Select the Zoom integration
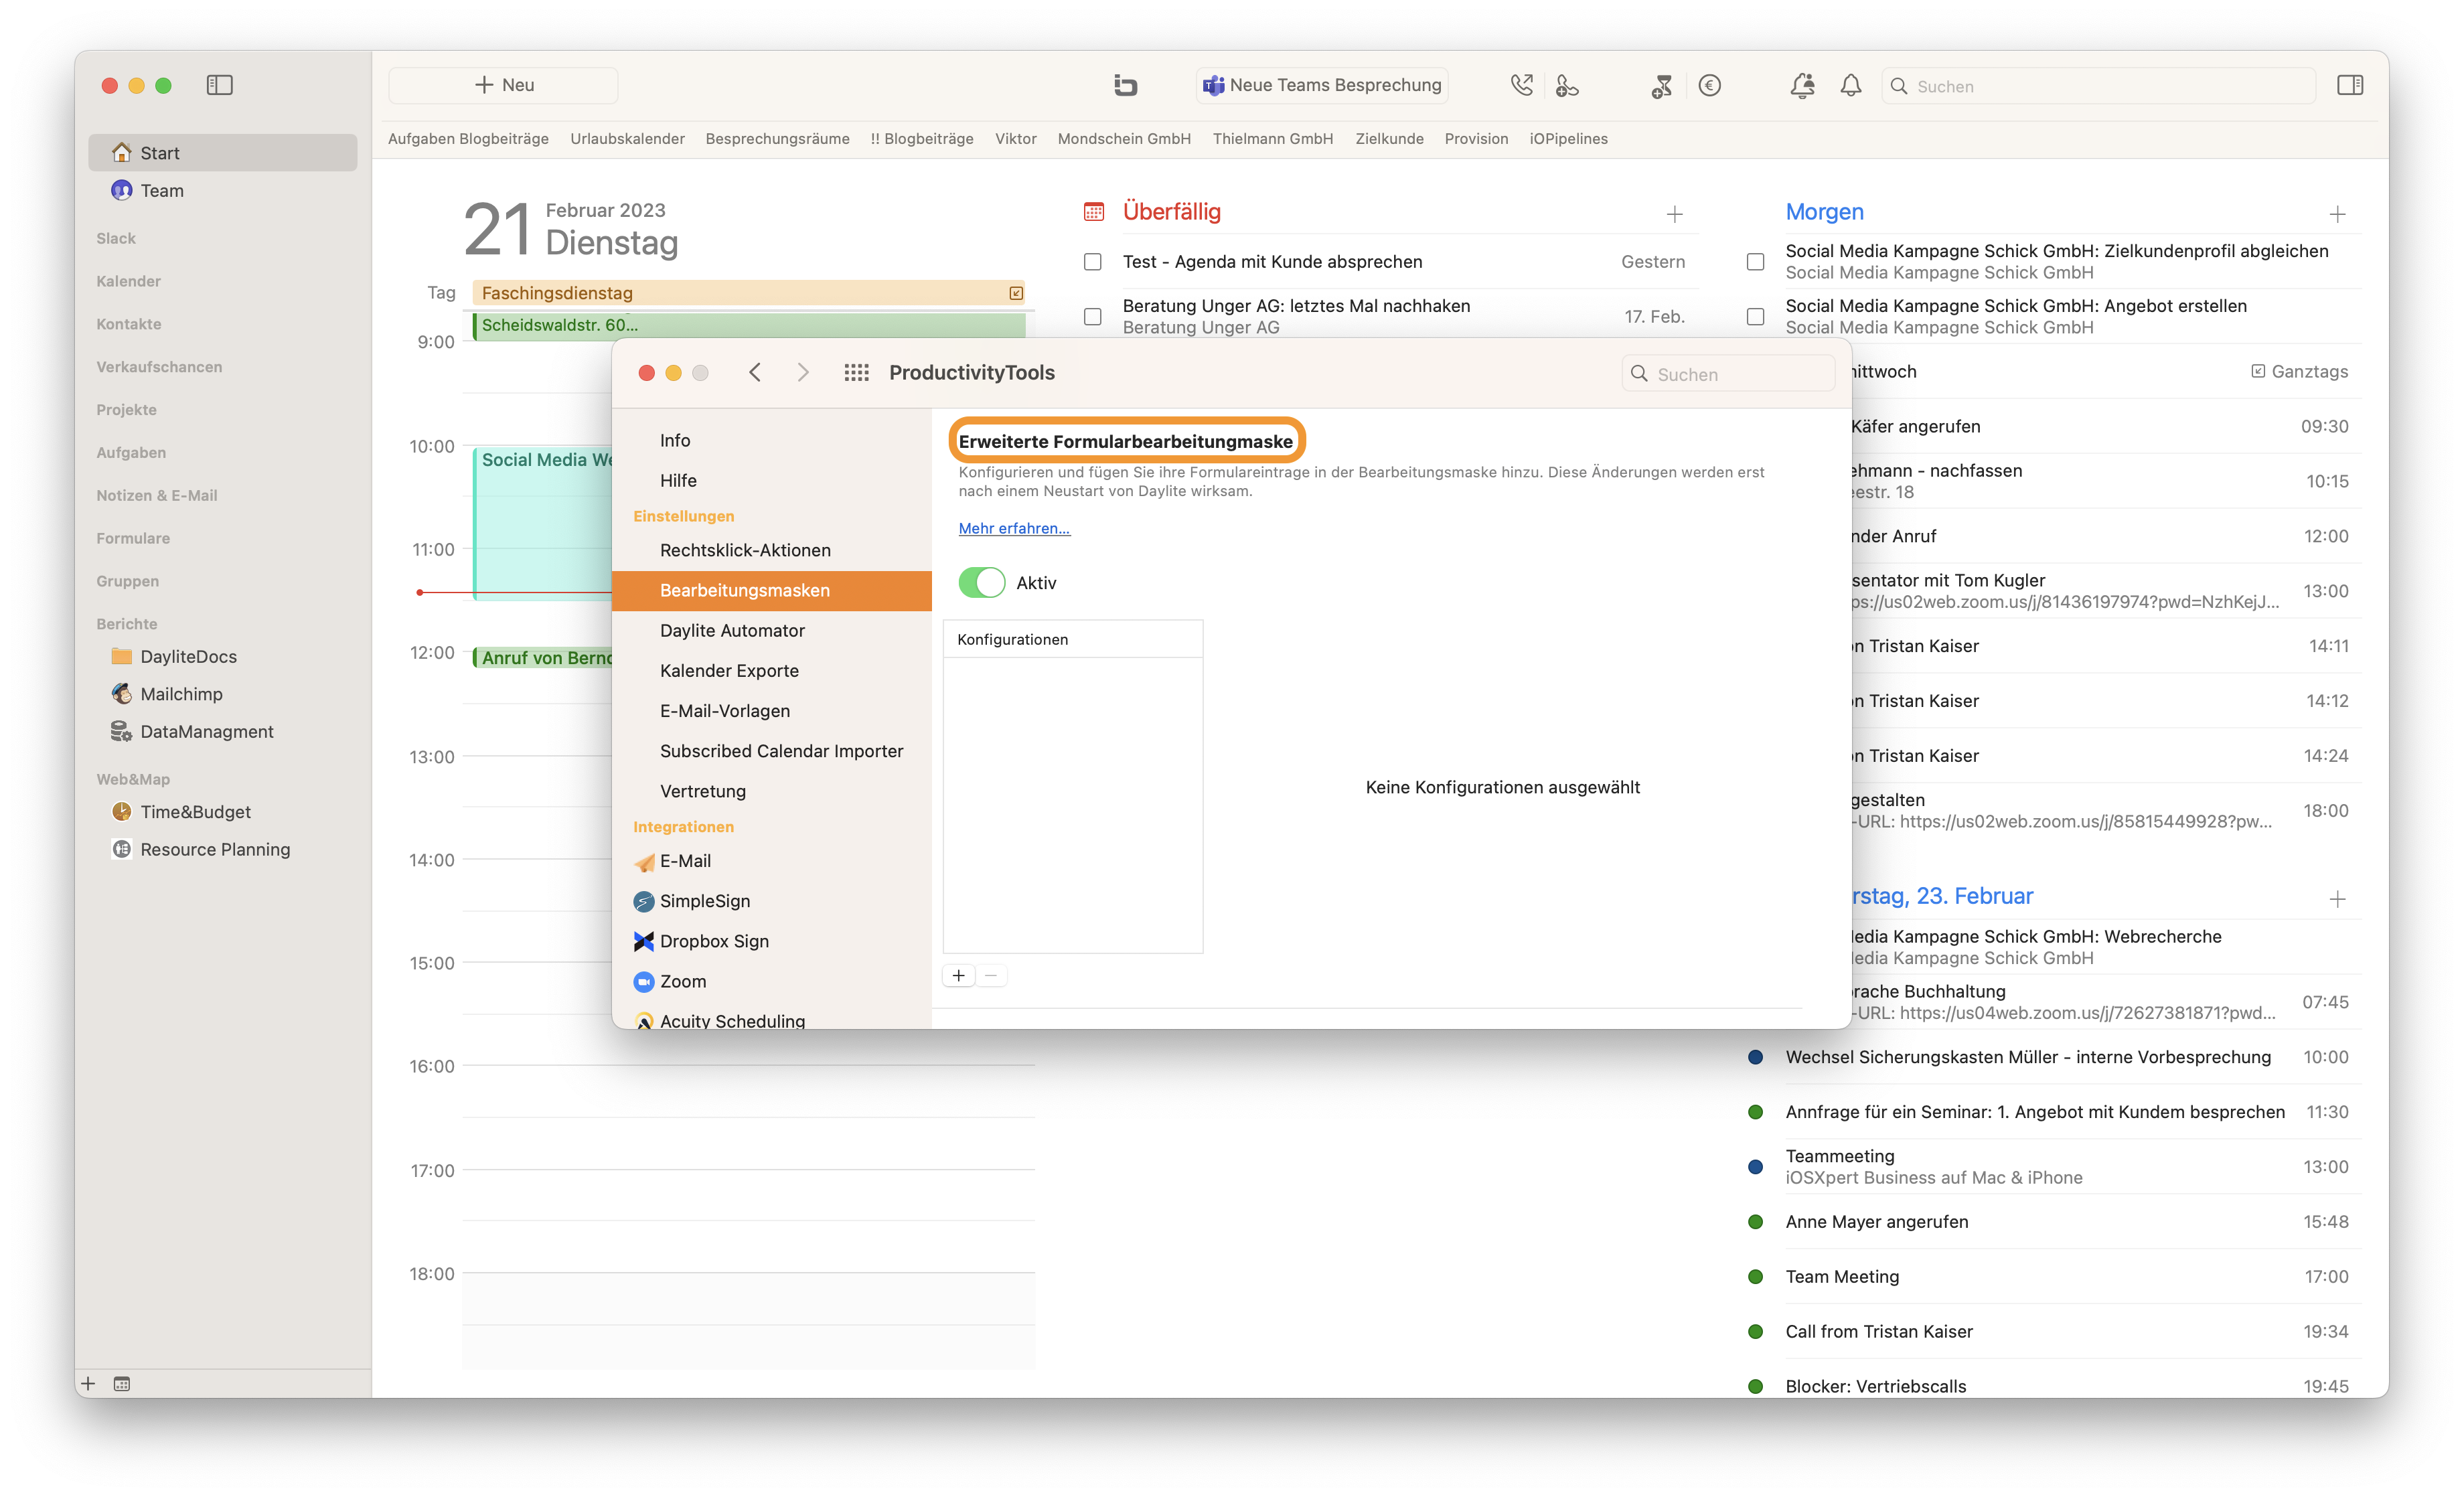Screen dimensions: 2464x1497 click(682, 981)
